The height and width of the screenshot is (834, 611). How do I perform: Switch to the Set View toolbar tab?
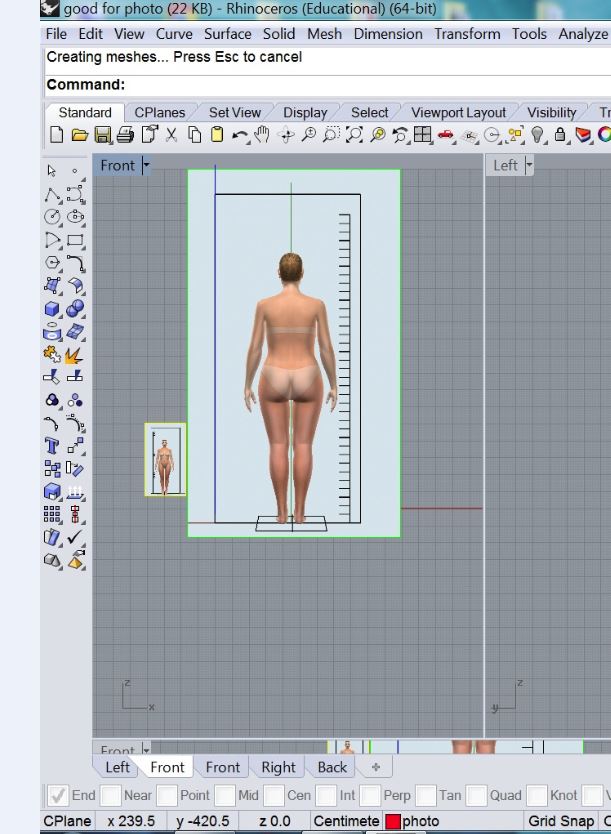(x=235, y=113)
